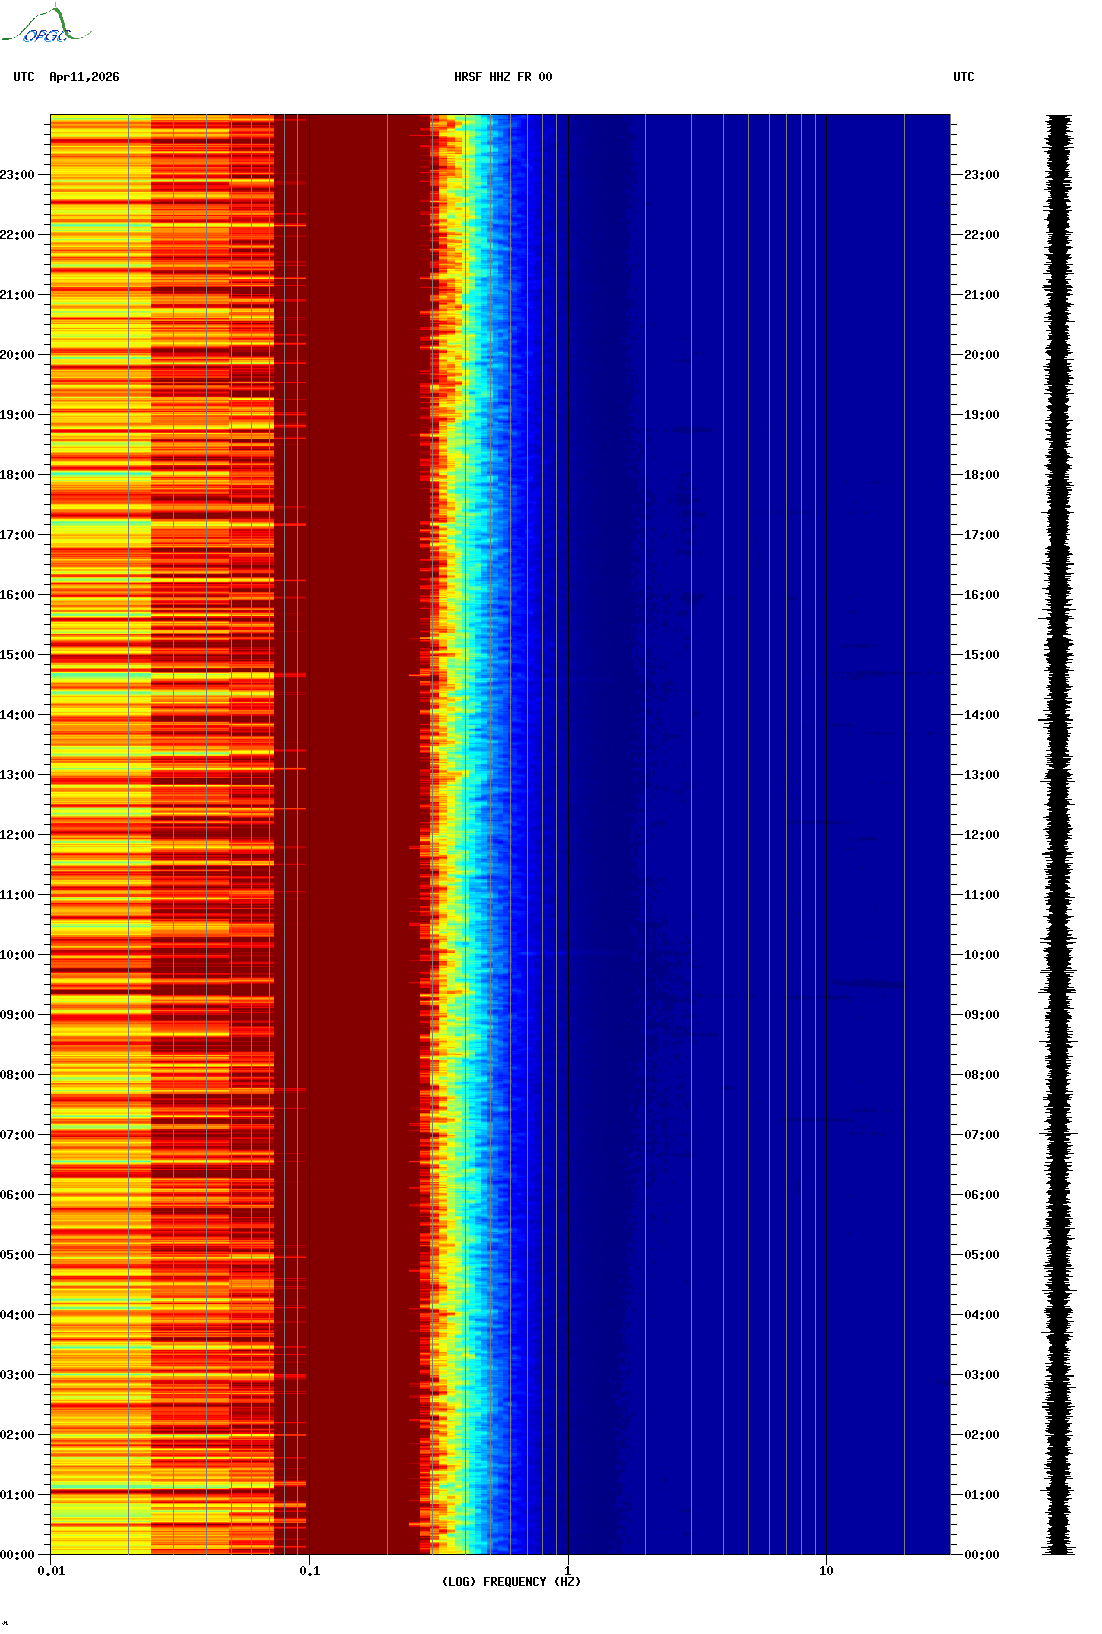Click the right-axis 19:00 time label

pos(982,415)
